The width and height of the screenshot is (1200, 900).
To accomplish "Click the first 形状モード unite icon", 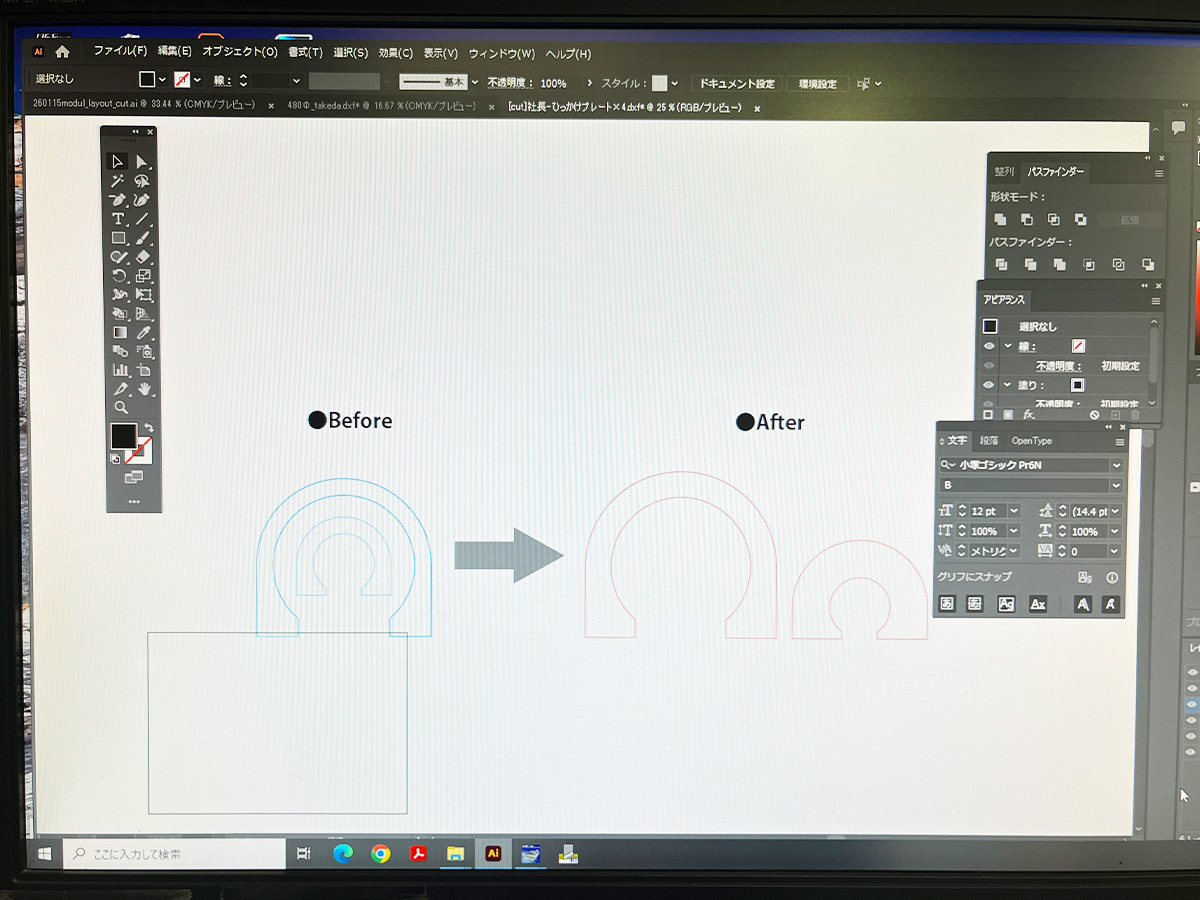I will tap(1000, 219).
